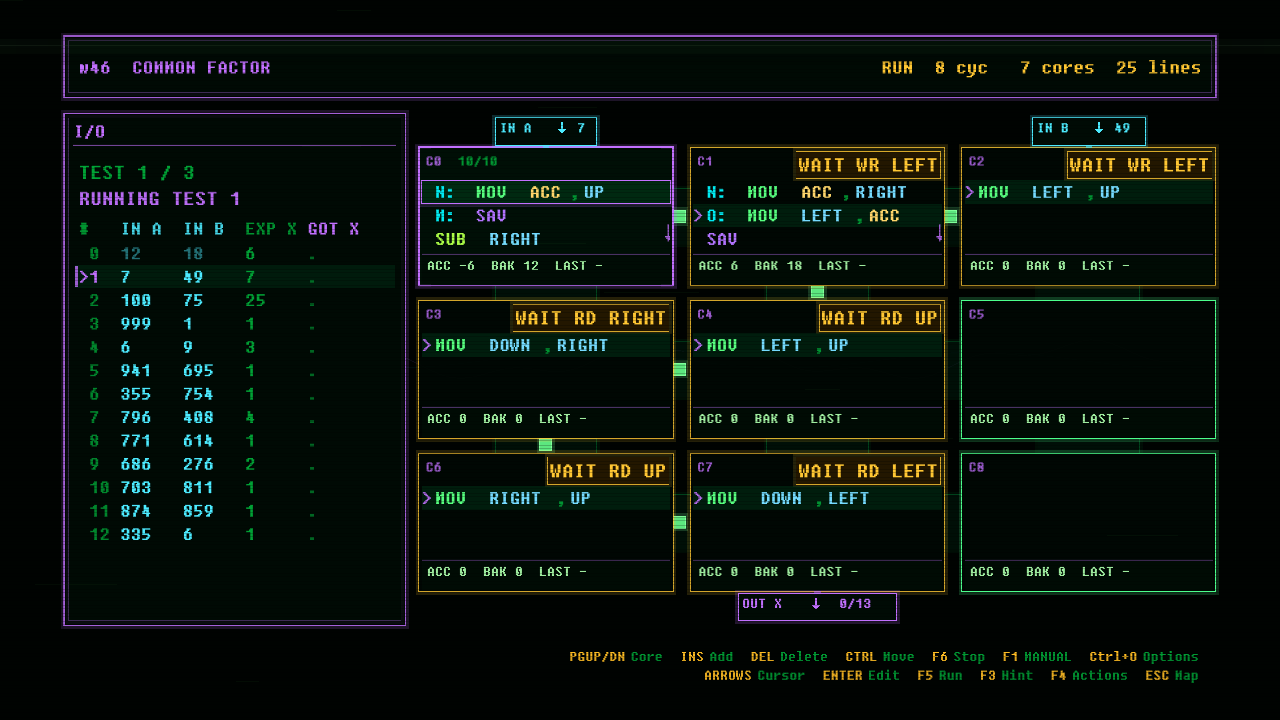Select I/O row 7 with inputs 796 and 408
The width and height of the screenshot is (1280, 720).
click(236, 418)
